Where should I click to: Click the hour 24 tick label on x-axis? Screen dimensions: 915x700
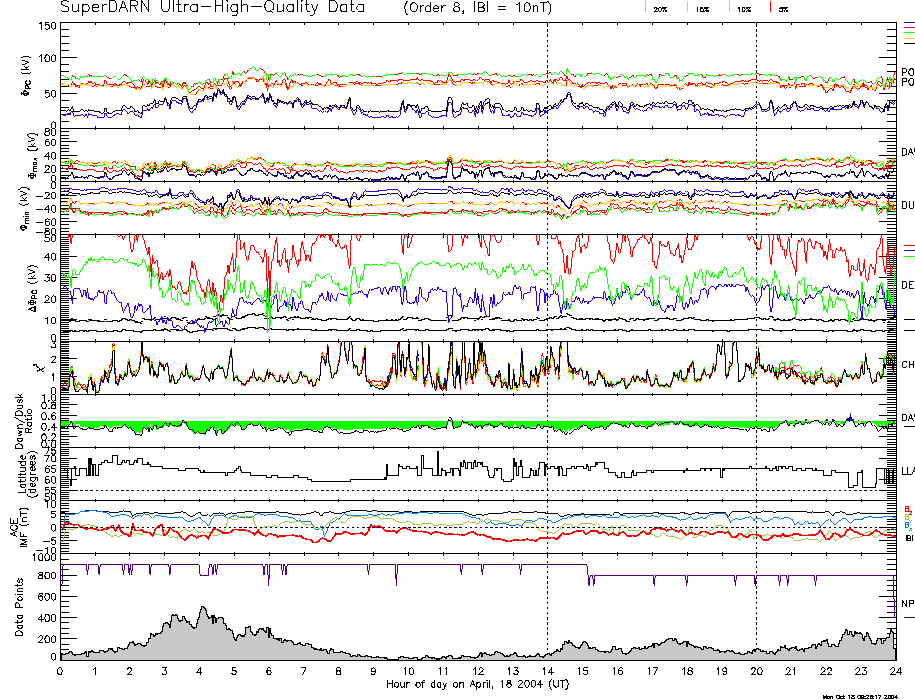(895, 673)
